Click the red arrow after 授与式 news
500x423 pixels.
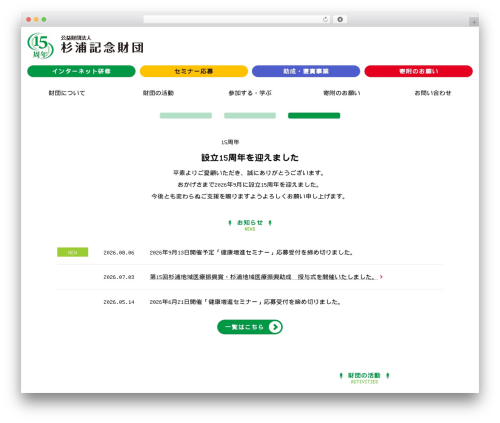click(381, 277)
